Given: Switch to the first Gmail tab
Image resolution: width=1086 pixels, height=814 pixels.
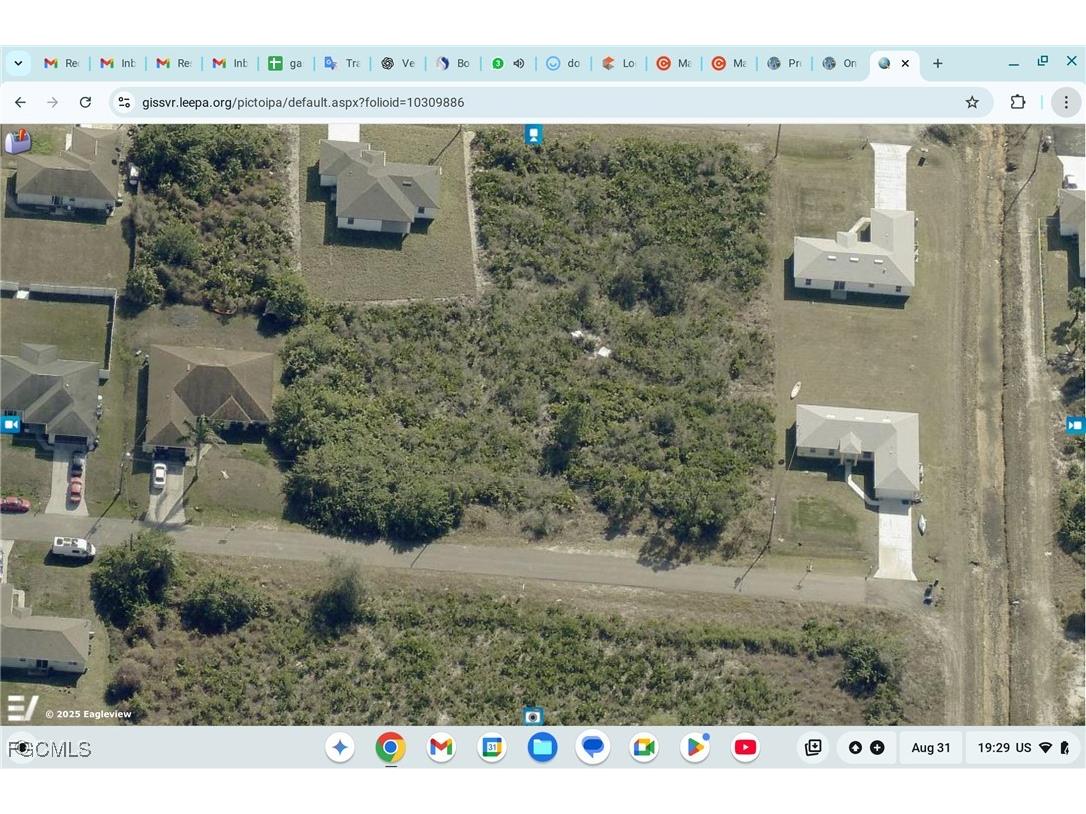Looking at the screenshot, I should pos(61,63).
